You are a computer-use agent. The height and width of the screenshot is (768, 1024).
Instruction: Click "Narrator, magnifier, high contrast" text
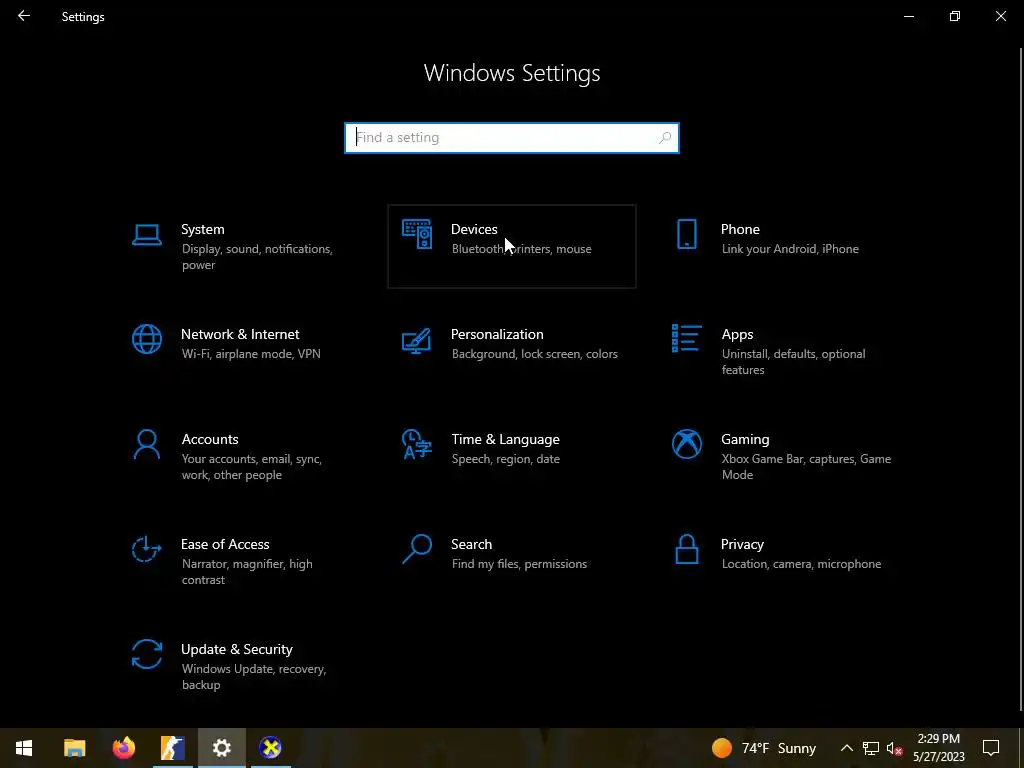247,571
